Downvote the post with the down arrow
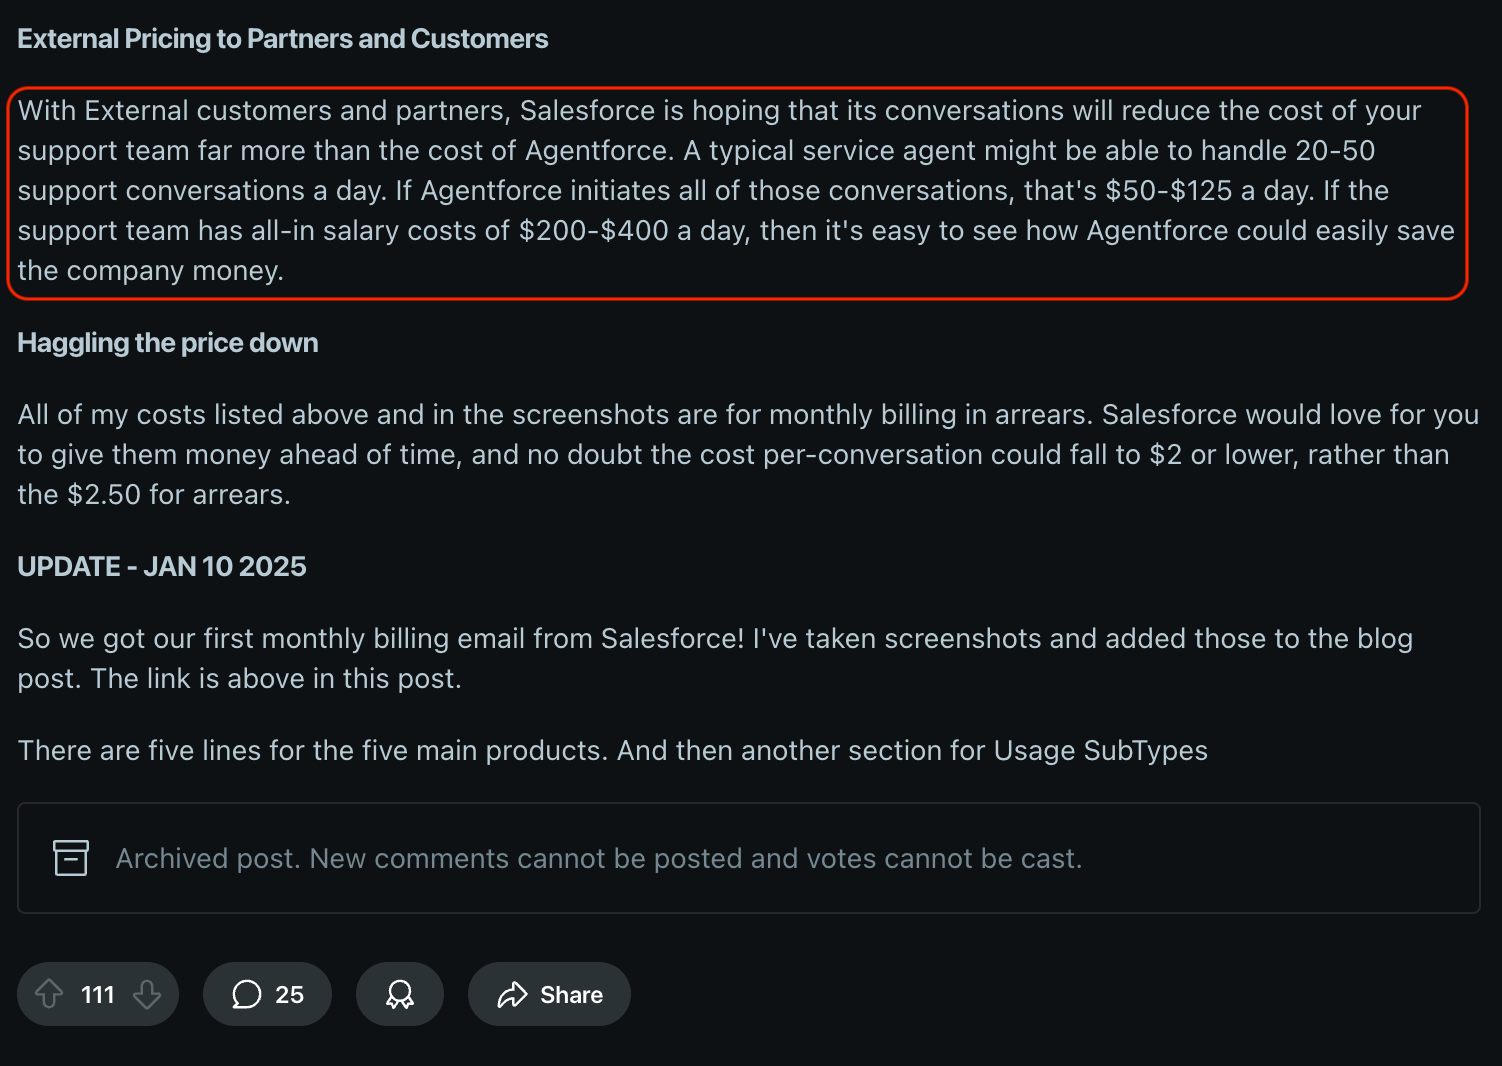Viewport: 1502px width, 1066px height. pos(147,994)
